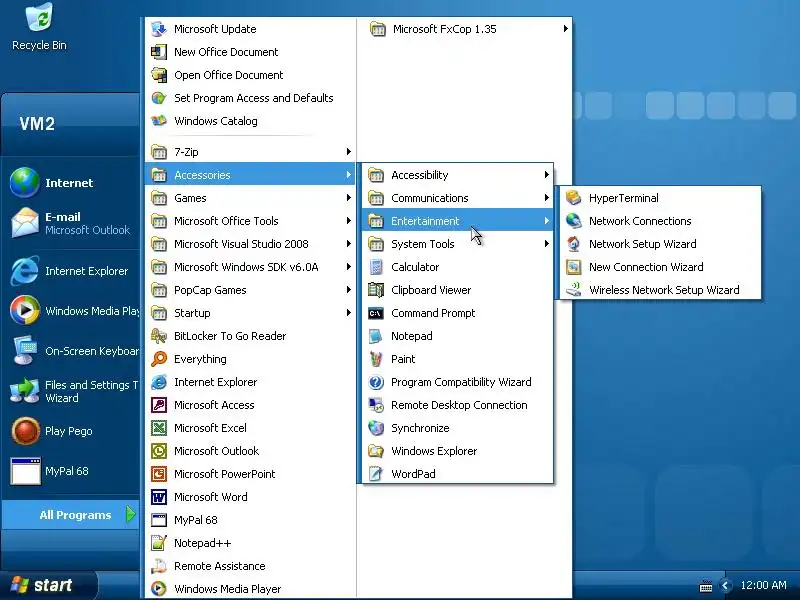Open Remote Assistance from All Programs
Viewport: 800px width, 600px height.
[x=250, y=566]
